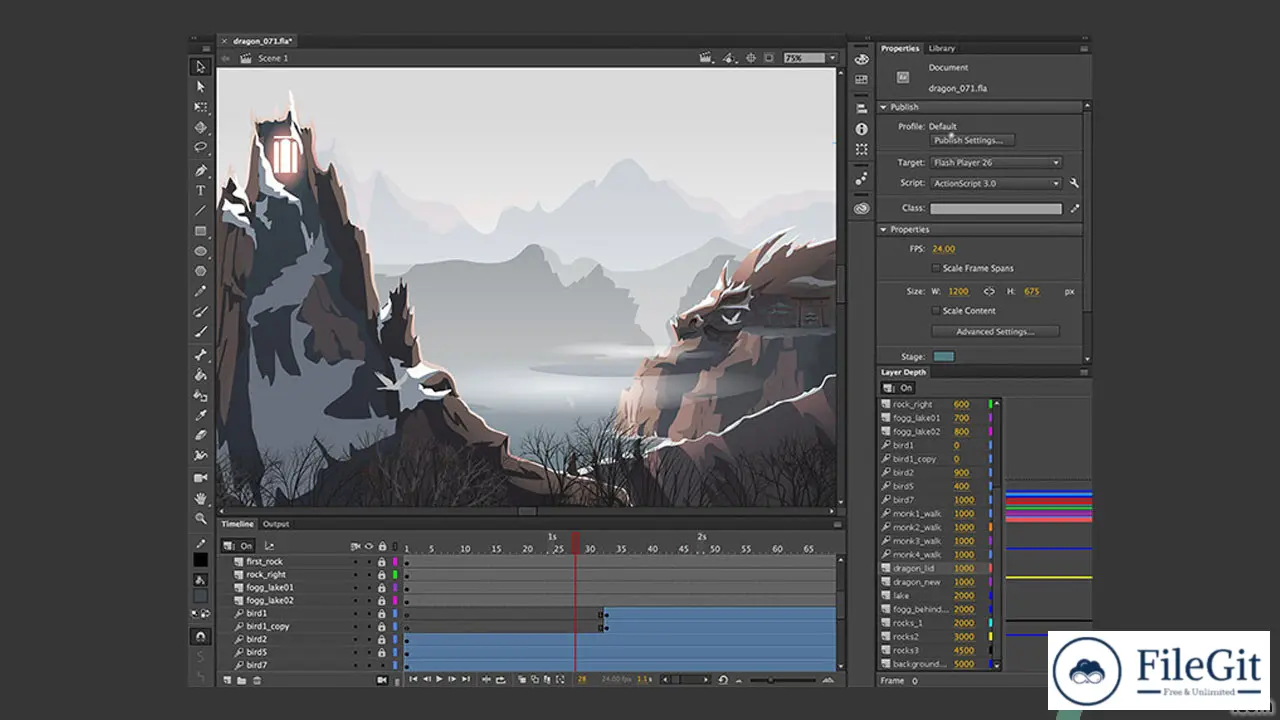1280x720 pixels.
Task: Collapse the Publish section
Action: coord(884,107)
